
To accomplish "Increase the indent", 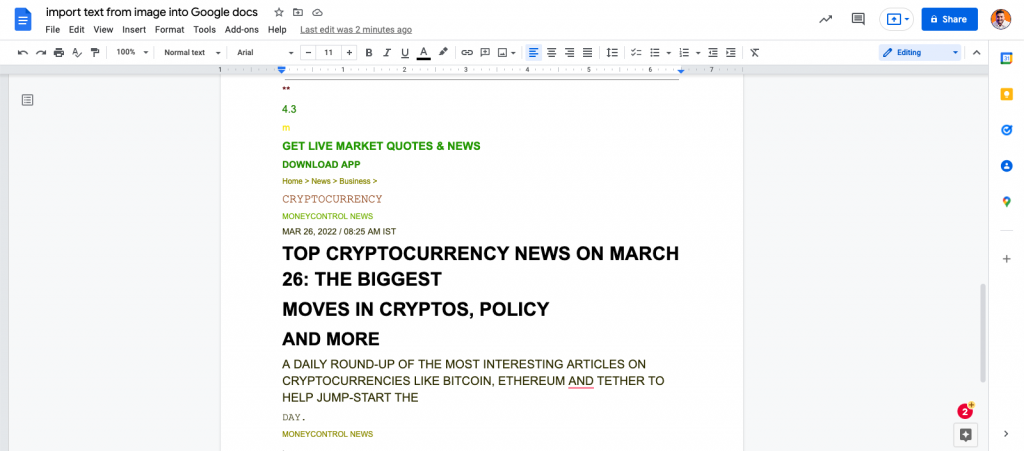I will (731, 52).
